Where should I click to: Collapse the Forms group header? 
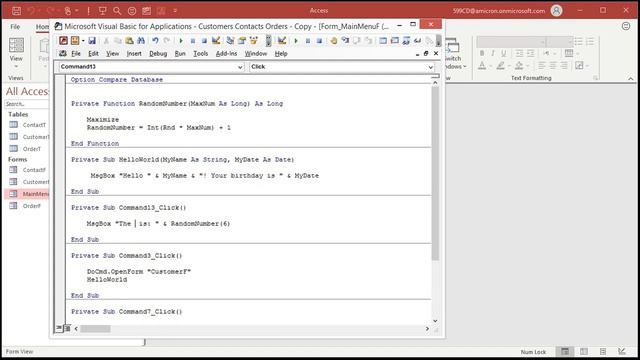[18, 159]
